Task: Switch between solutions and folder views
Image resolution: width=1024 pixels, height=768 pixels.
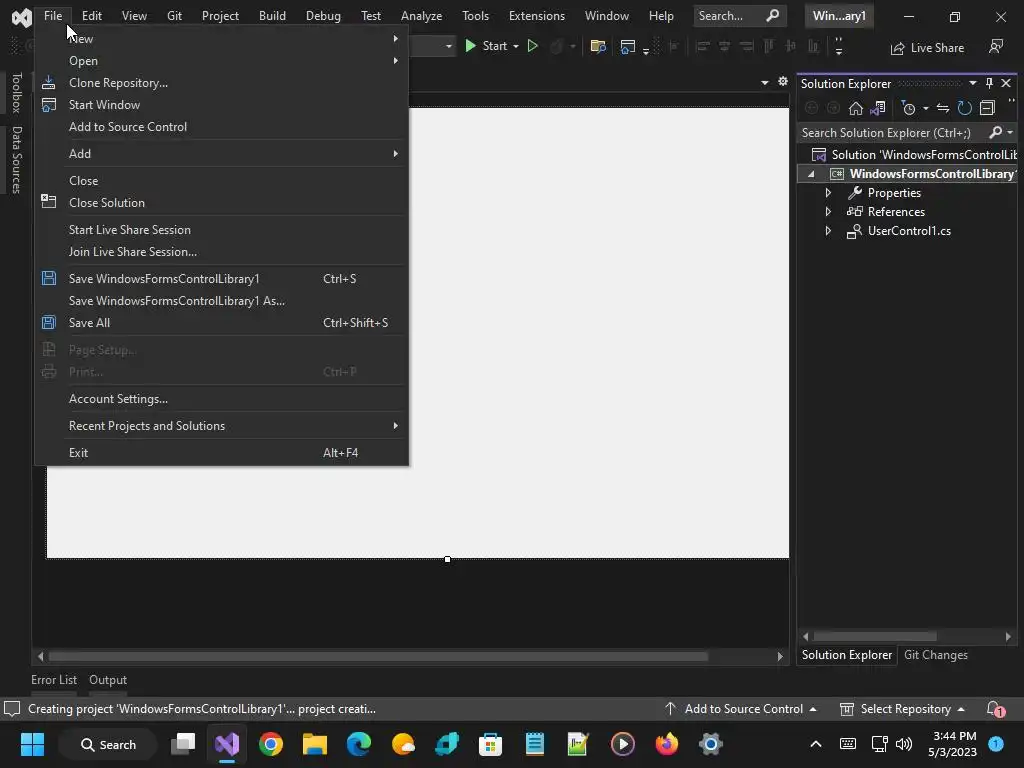Action: tap(878, 108)
